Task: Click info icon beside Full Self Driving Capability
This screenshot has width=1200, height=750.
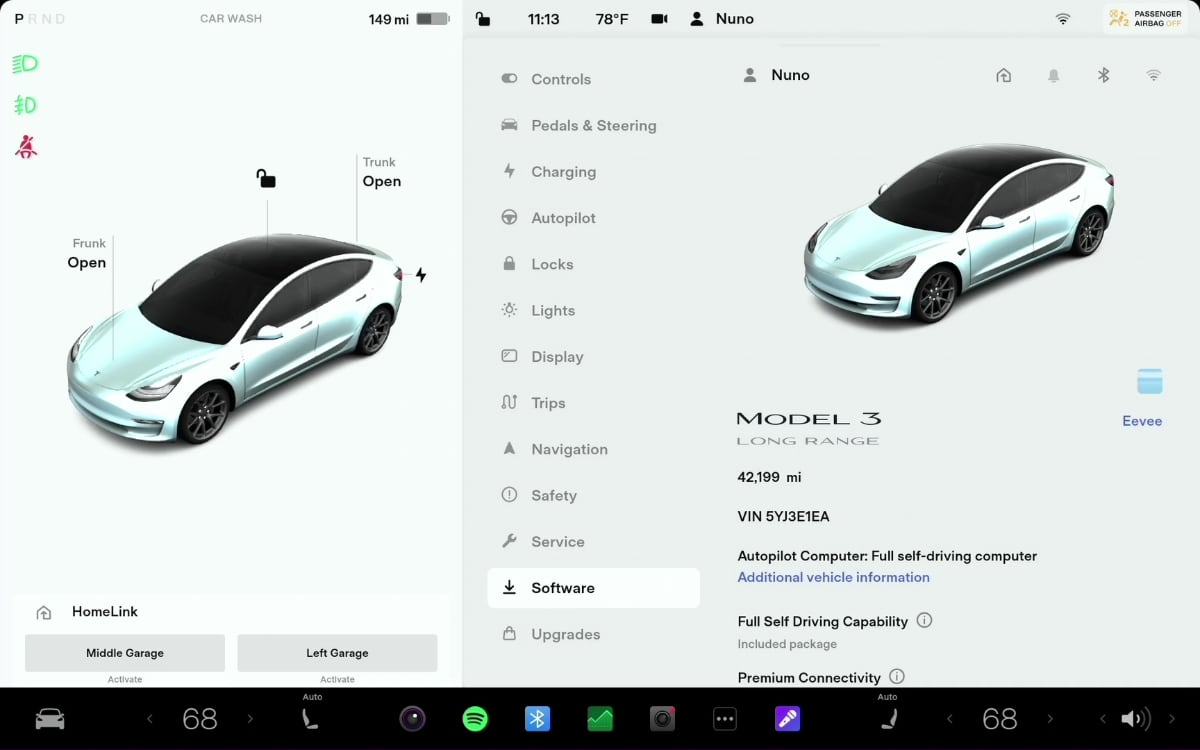Action: 924,620
